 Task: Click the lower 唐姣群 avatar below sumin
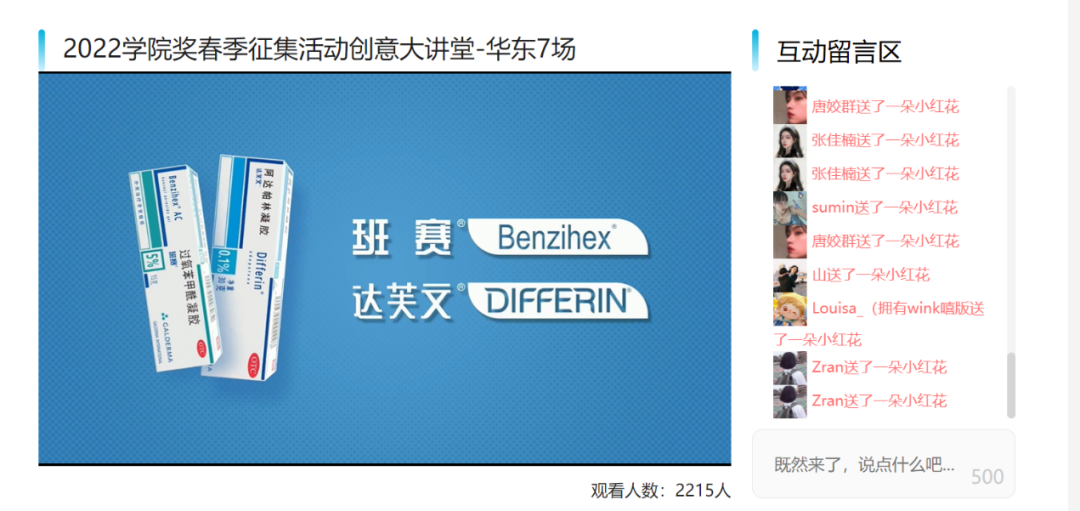tap(789, 242)
